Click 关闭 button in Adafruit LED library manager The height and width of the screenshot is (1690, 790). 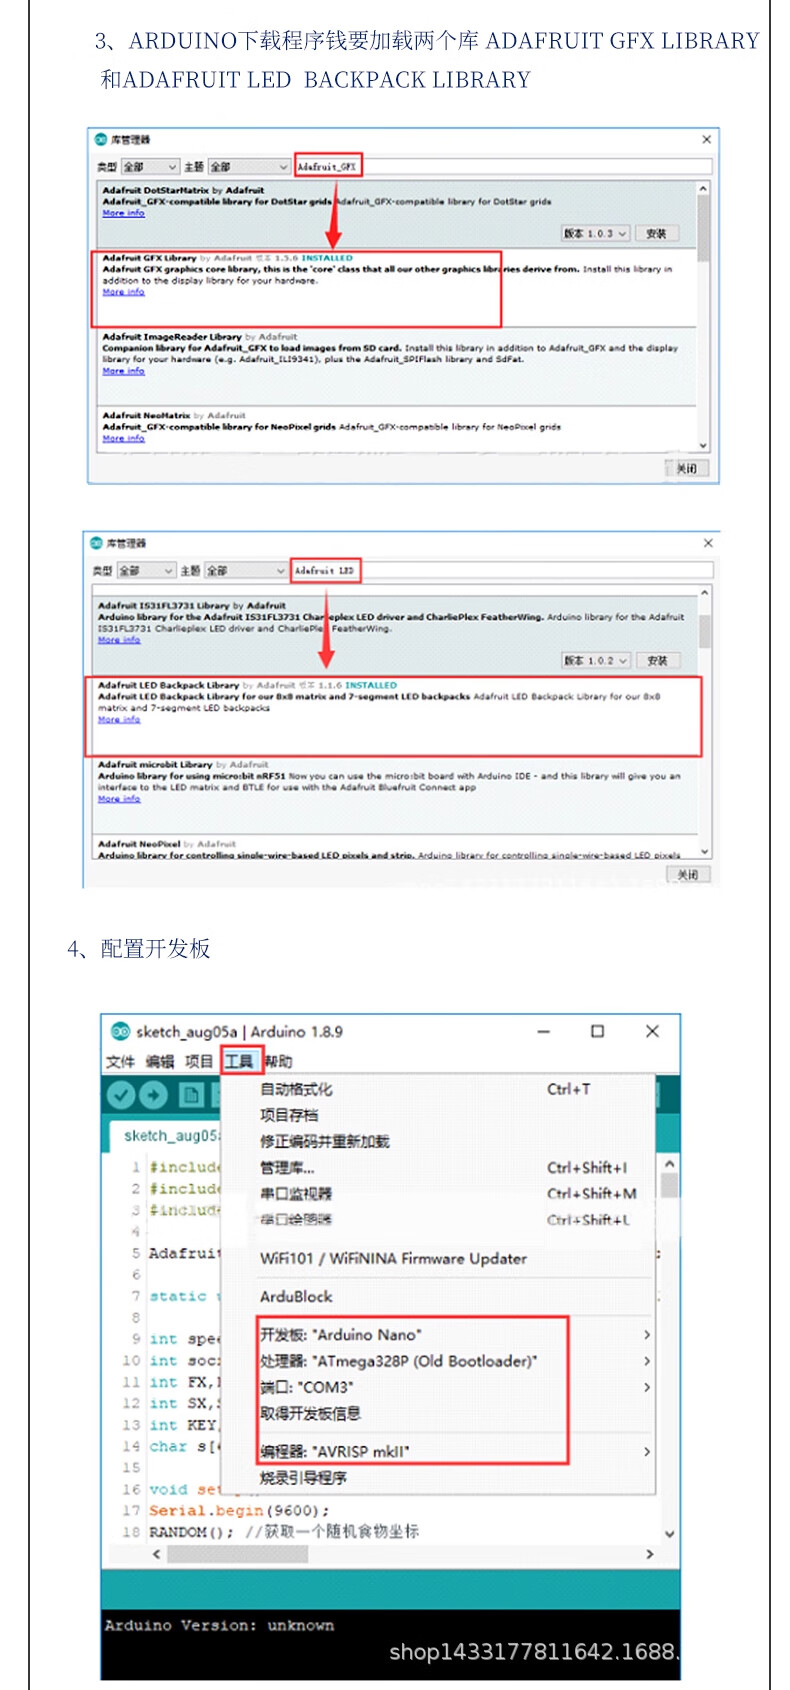coord(688,874)
